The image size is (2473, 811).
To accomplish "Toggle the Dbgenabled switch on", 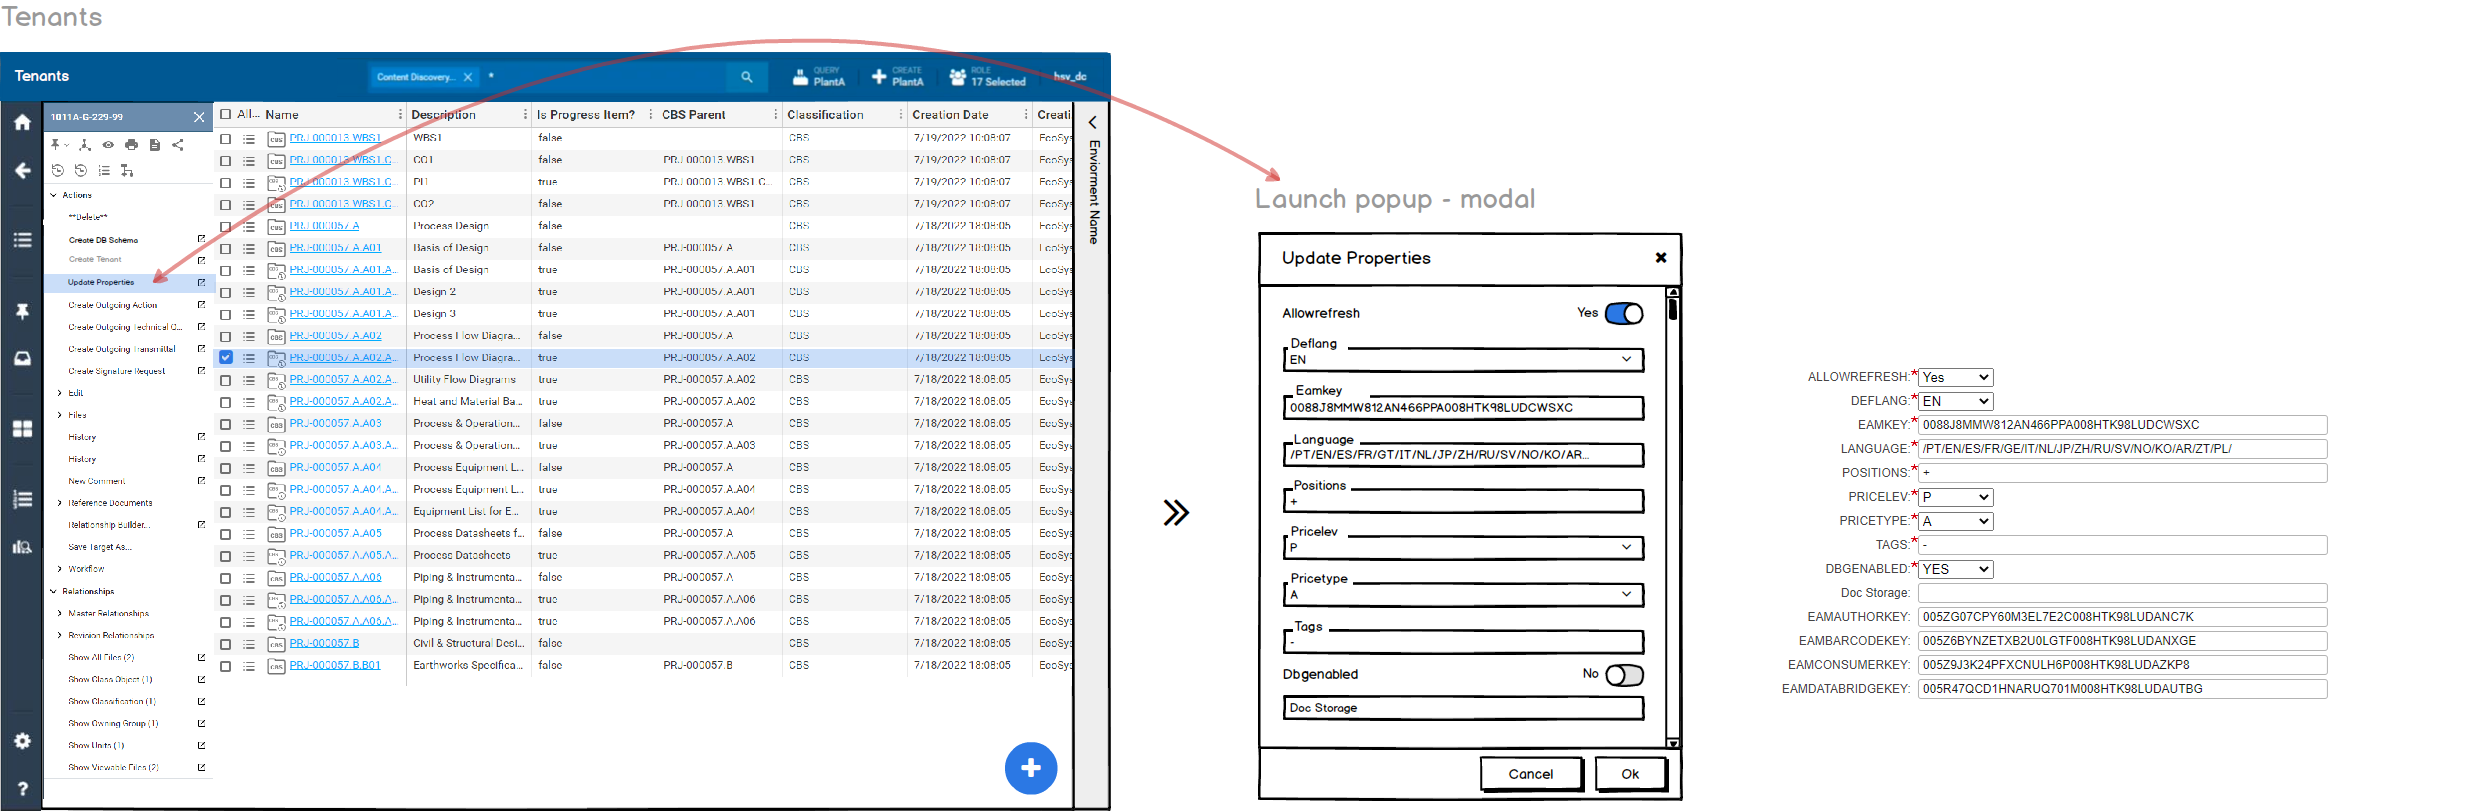I will coord(1624,675).
